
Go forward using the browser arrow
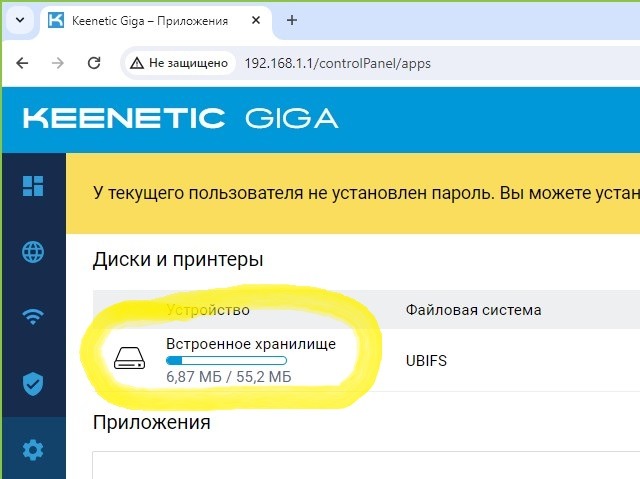click(58, 63)
